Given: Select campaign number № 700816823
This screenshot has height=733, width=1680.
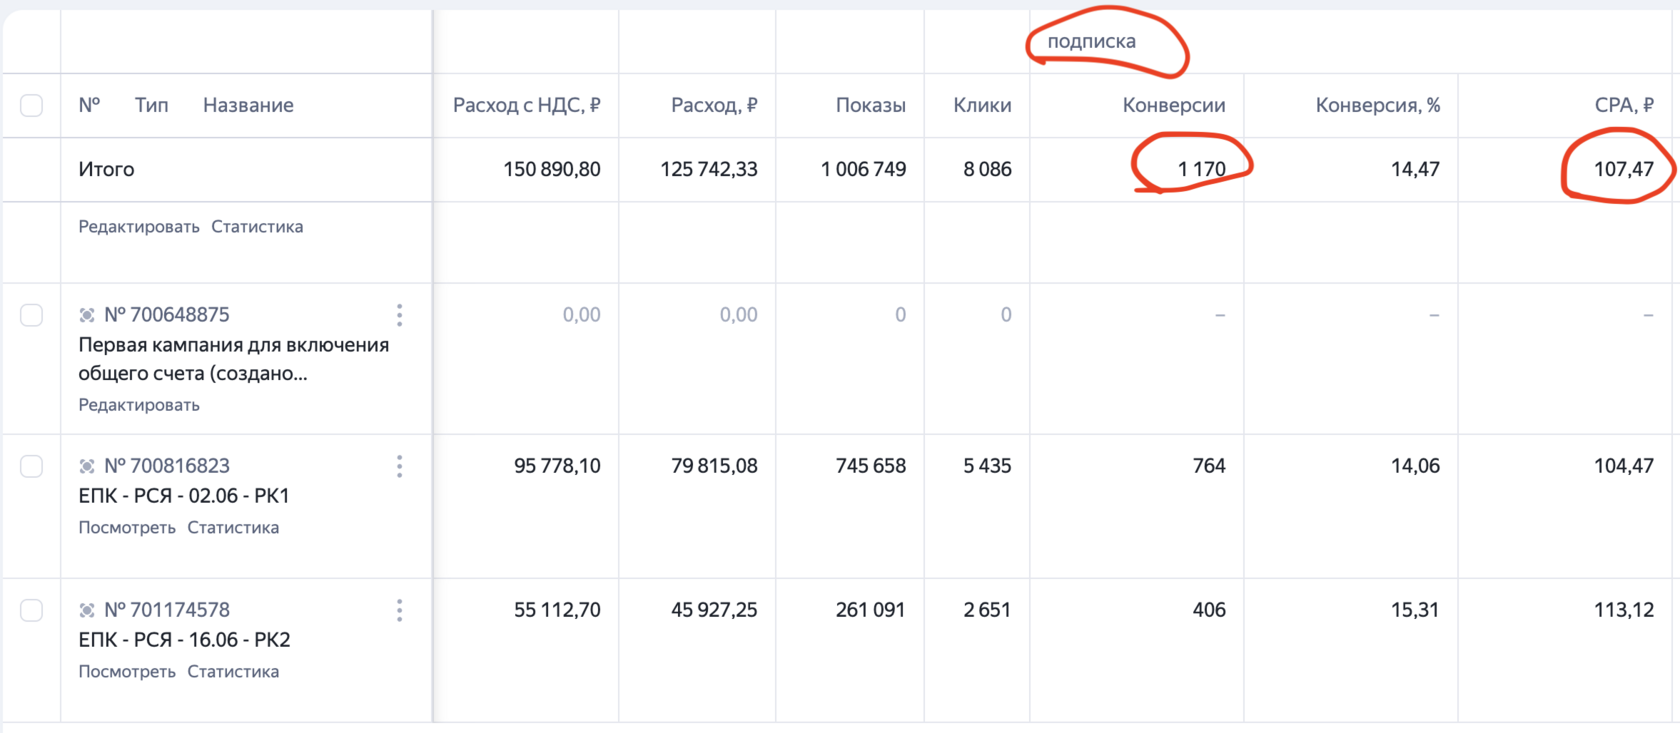Looking at the screenshot, I should (x=167, y=466).
